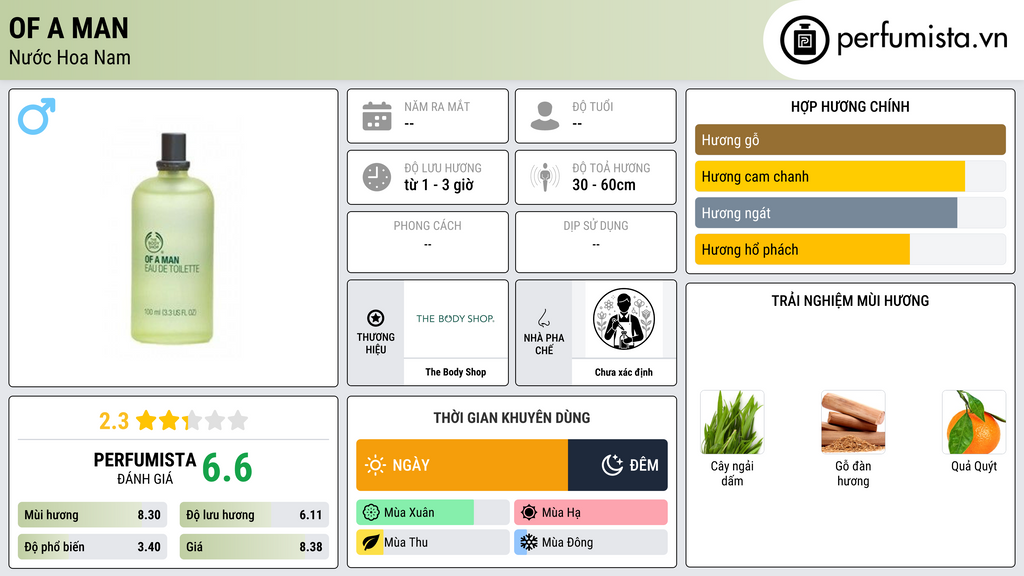The height and width of the screenshot is (576, 1024).
Task: Click the Gỗ đàn hương note image
Action: [x=853, y=422]
